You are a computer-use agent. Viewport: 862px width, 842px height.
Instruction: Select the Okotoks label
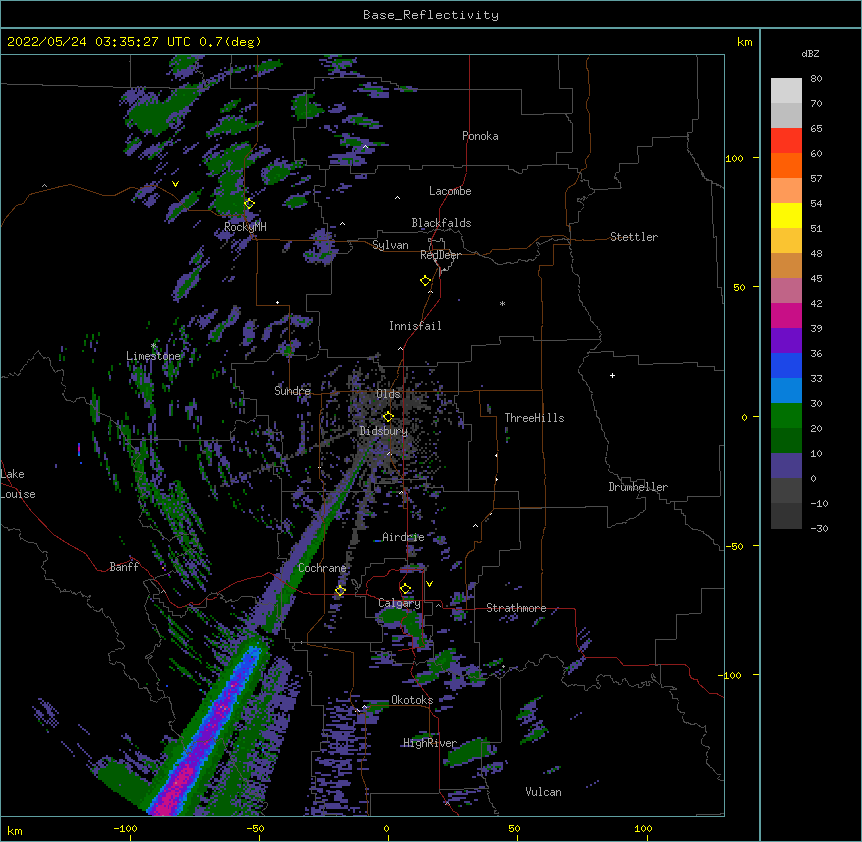tap(412, 700)
